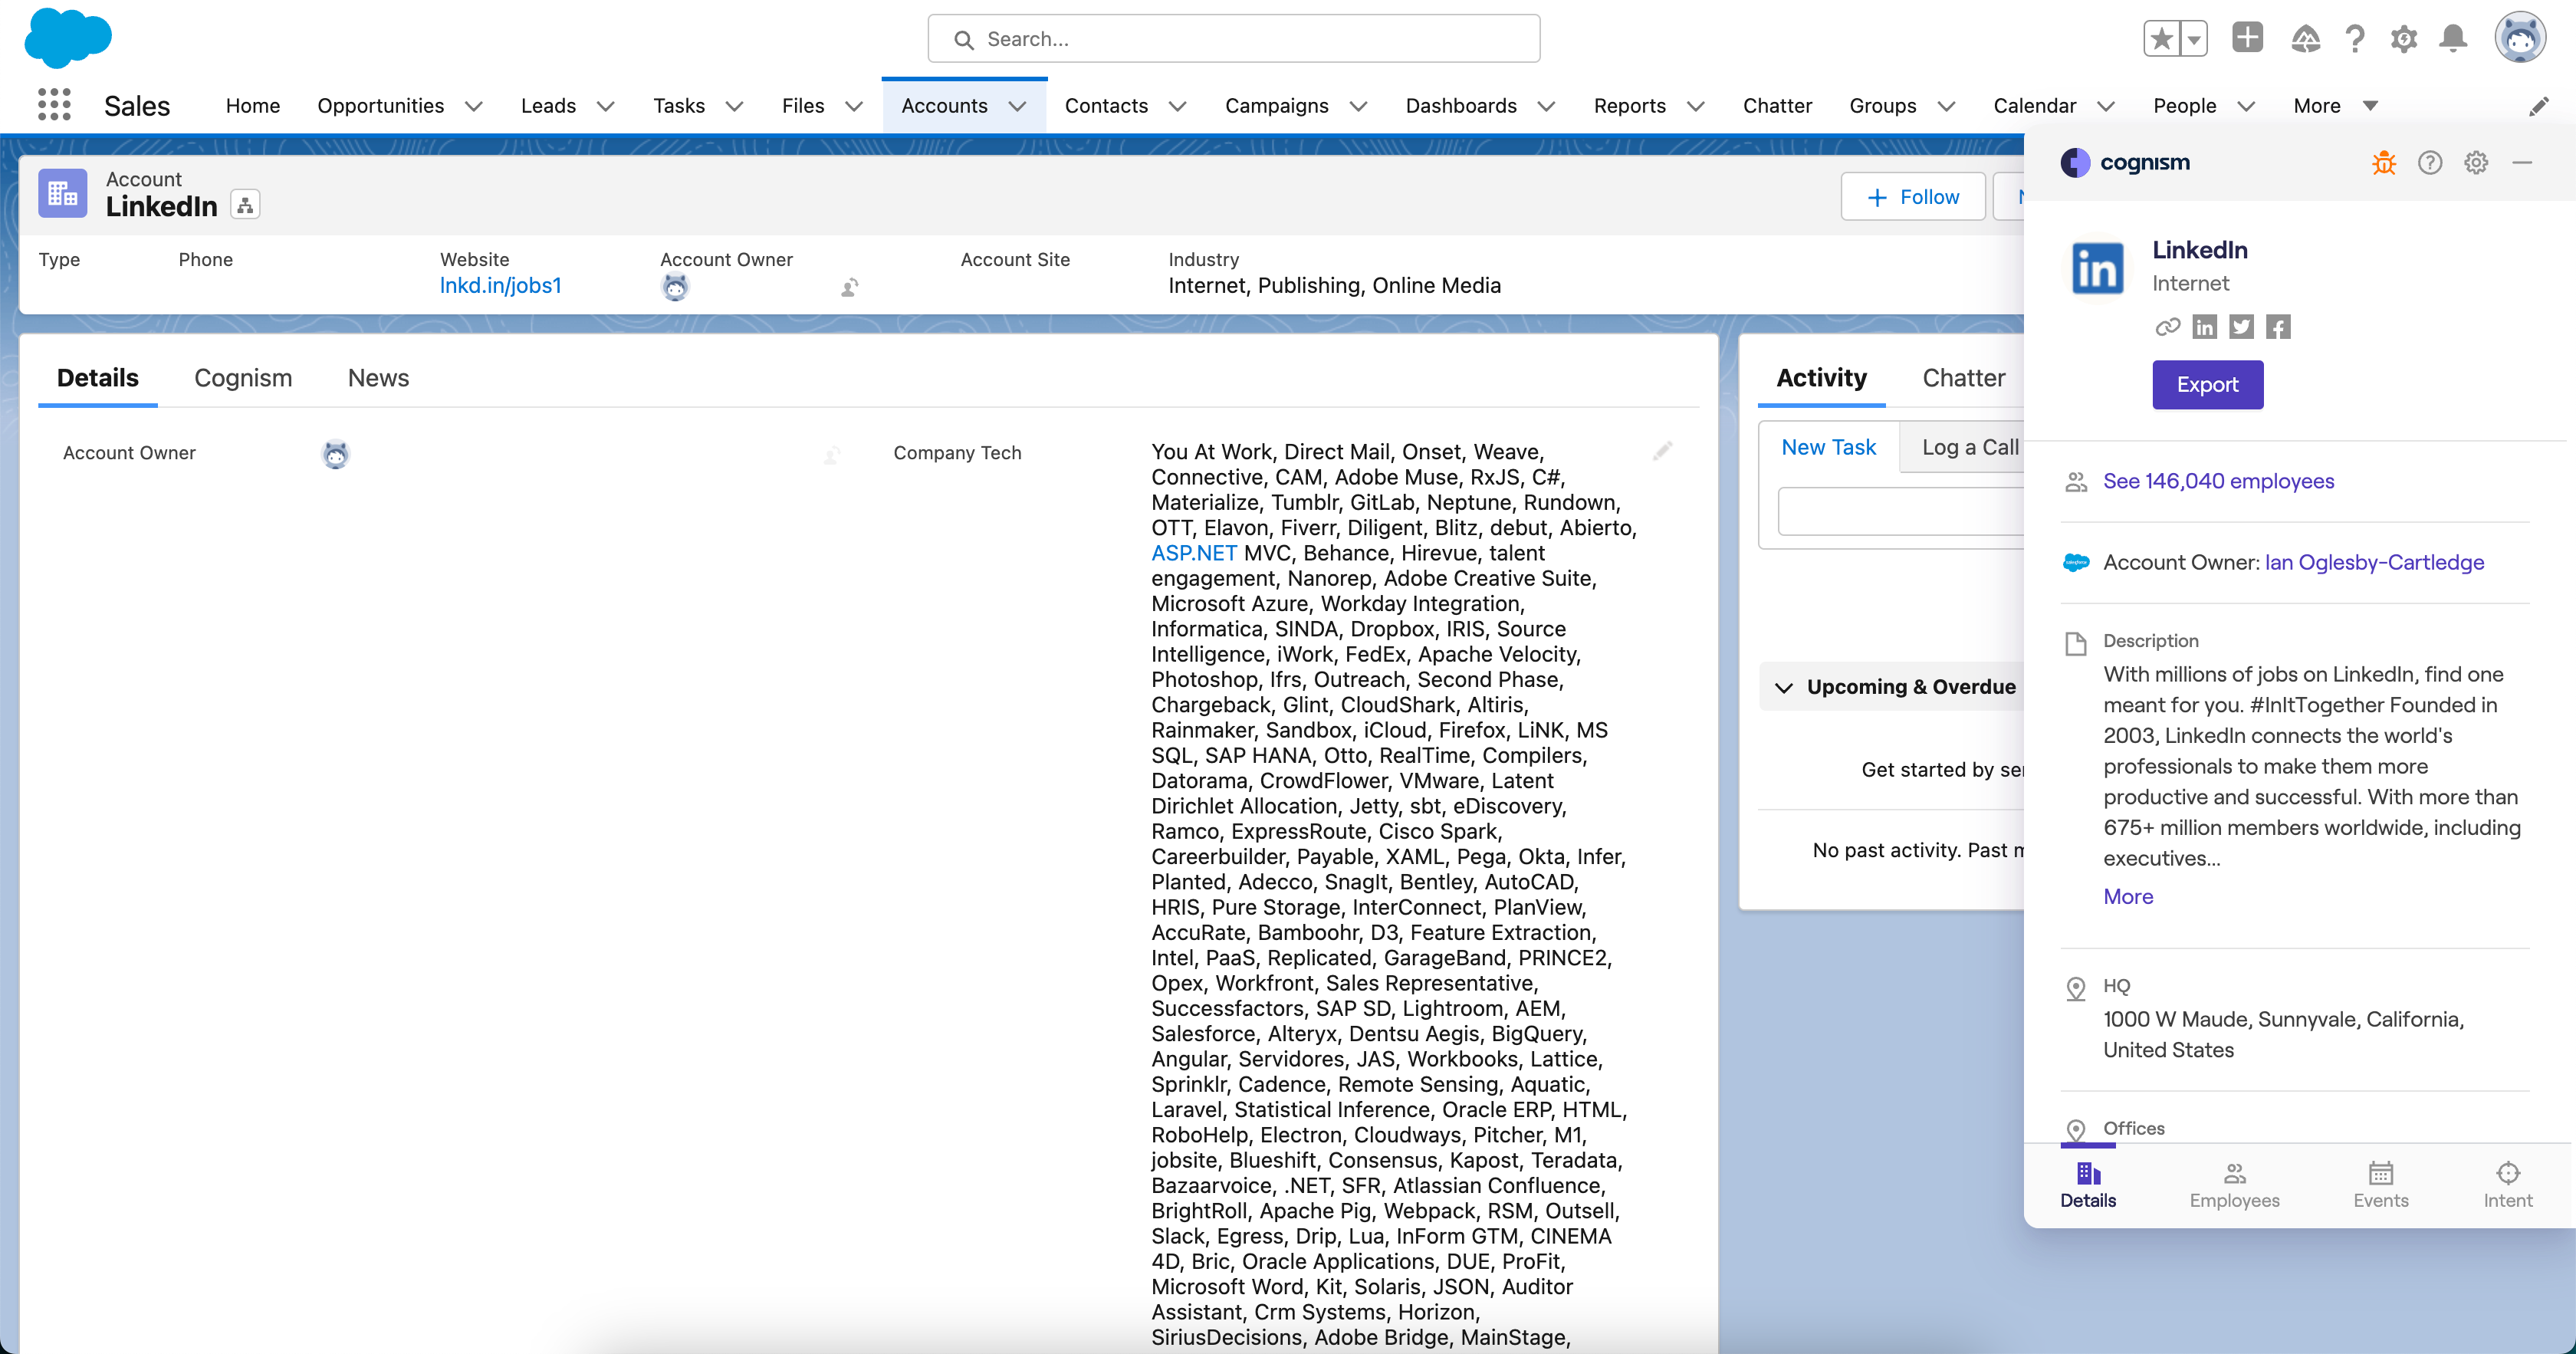Image resolution: width=2576 pixels, height=1354 pixels.
Task: Click the Export button in Cognism
Action: [x=2207, y=384]
